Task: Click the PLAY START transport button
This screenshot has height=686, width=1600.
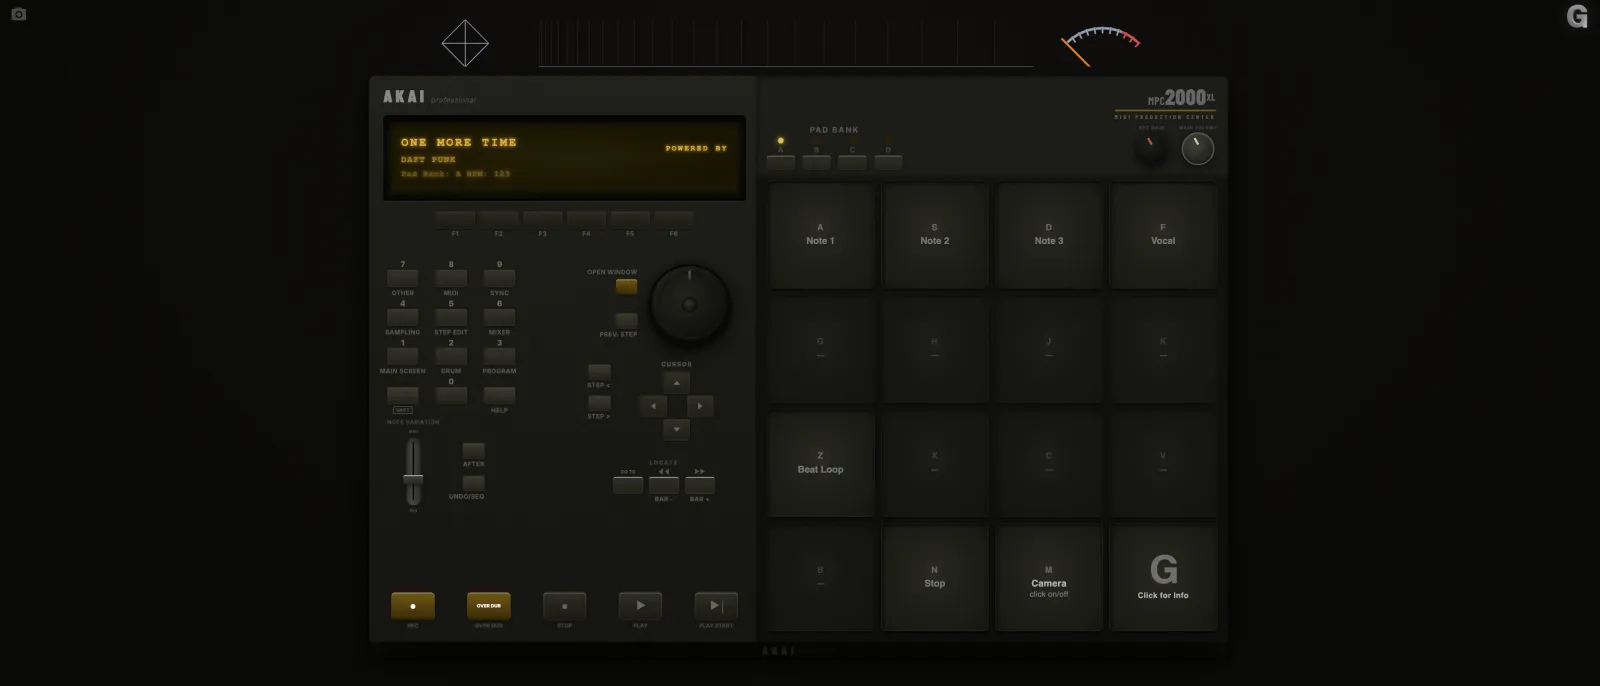Action: tap(716, 606)
